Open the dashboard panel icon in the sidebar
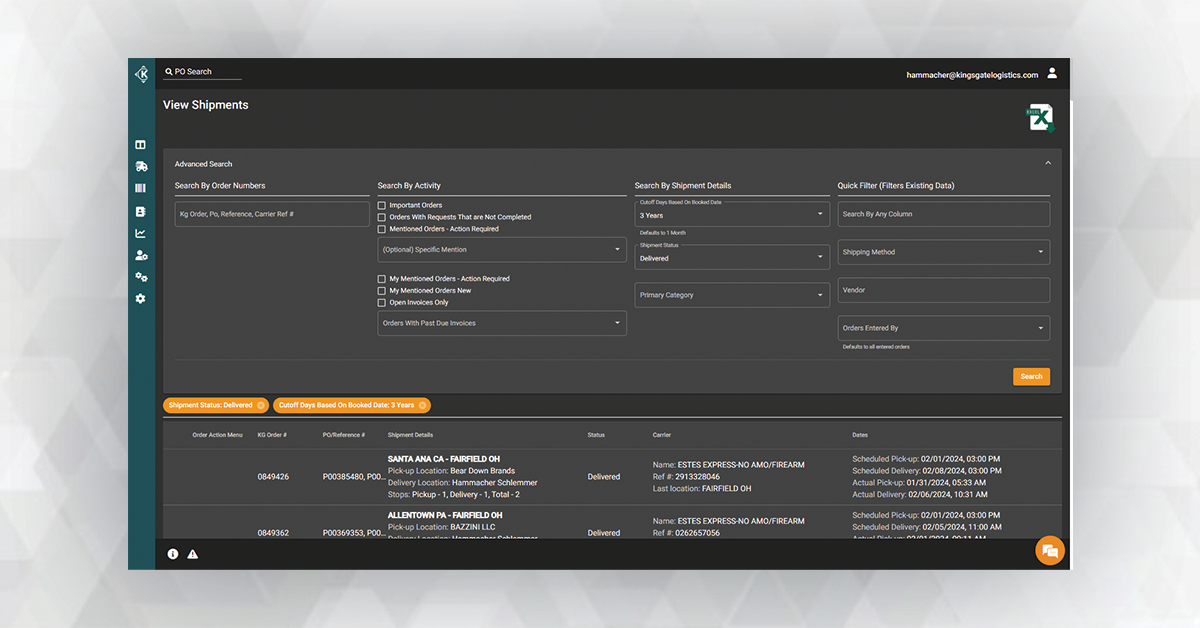The width and height of the screenshot is (1200, 628). tap(141, 145)
